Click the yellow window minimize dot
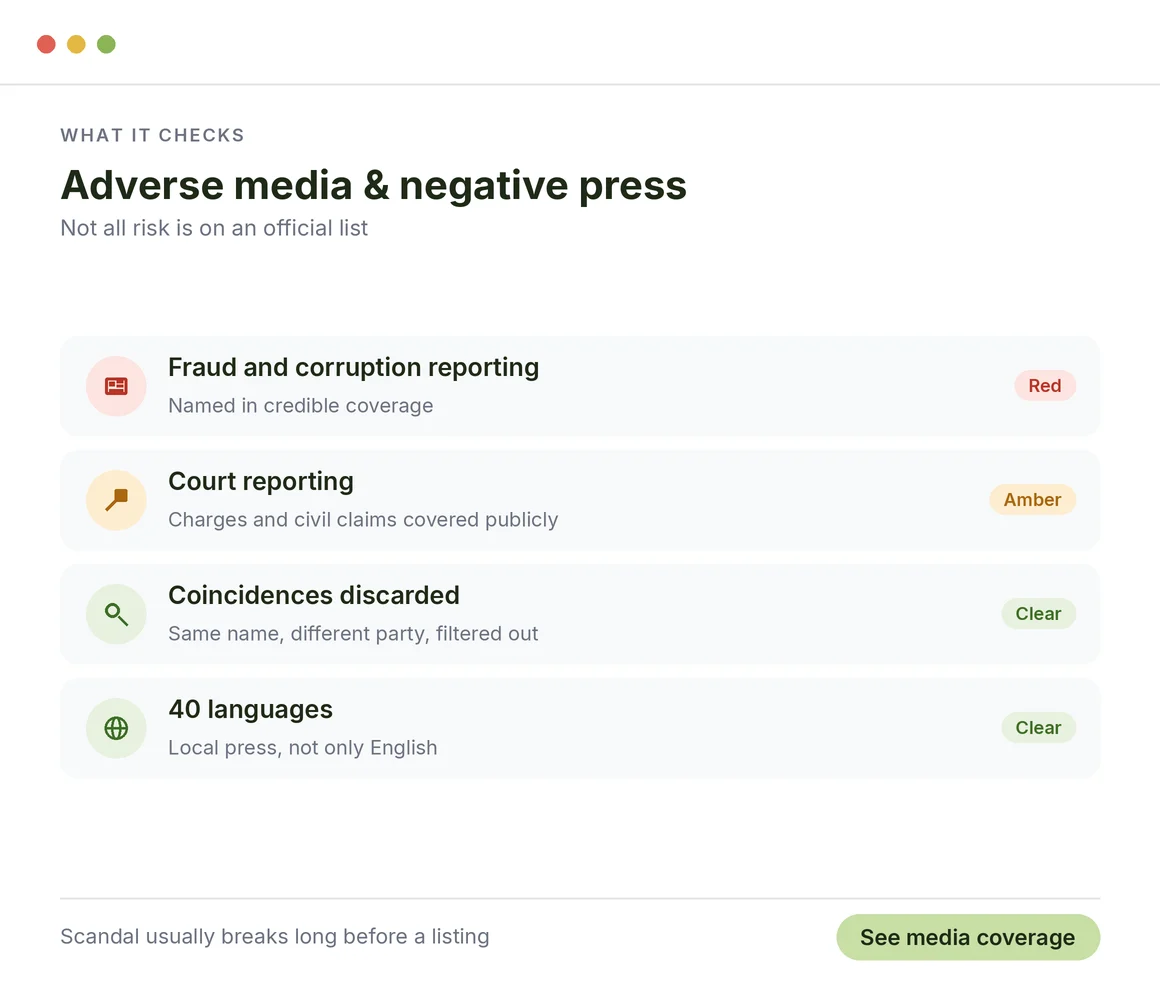The image size is (1160, 1000). pos(76,44)
